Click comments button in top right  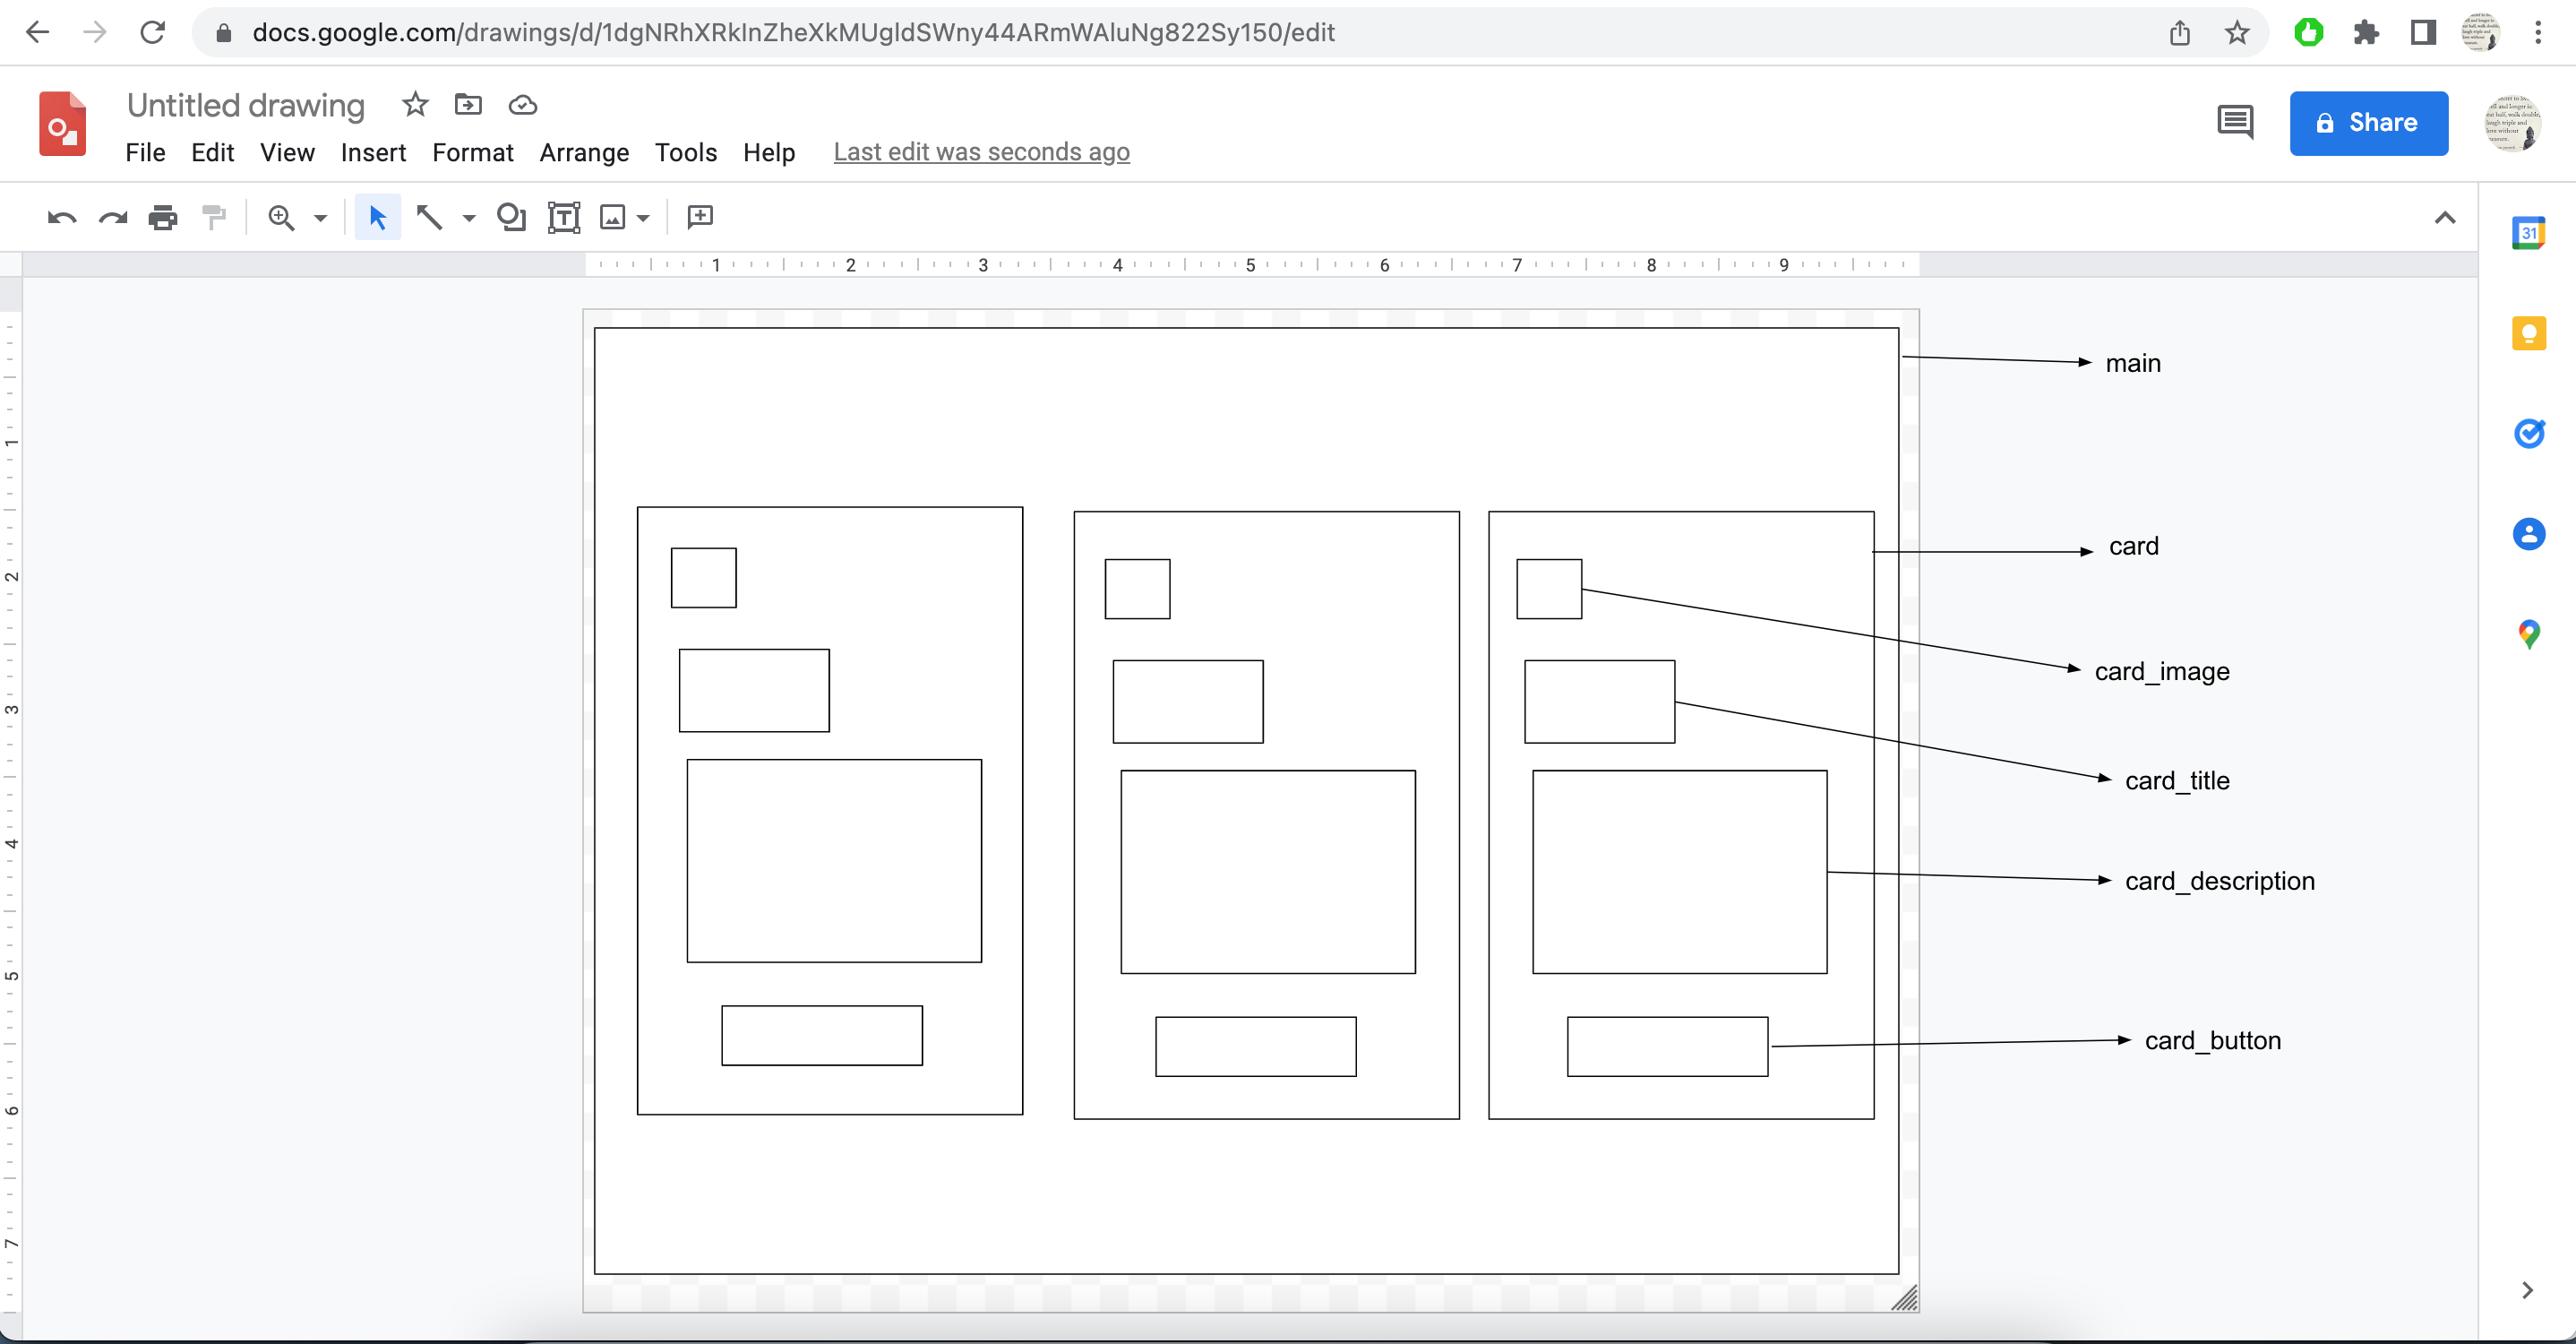(2237, 123)
